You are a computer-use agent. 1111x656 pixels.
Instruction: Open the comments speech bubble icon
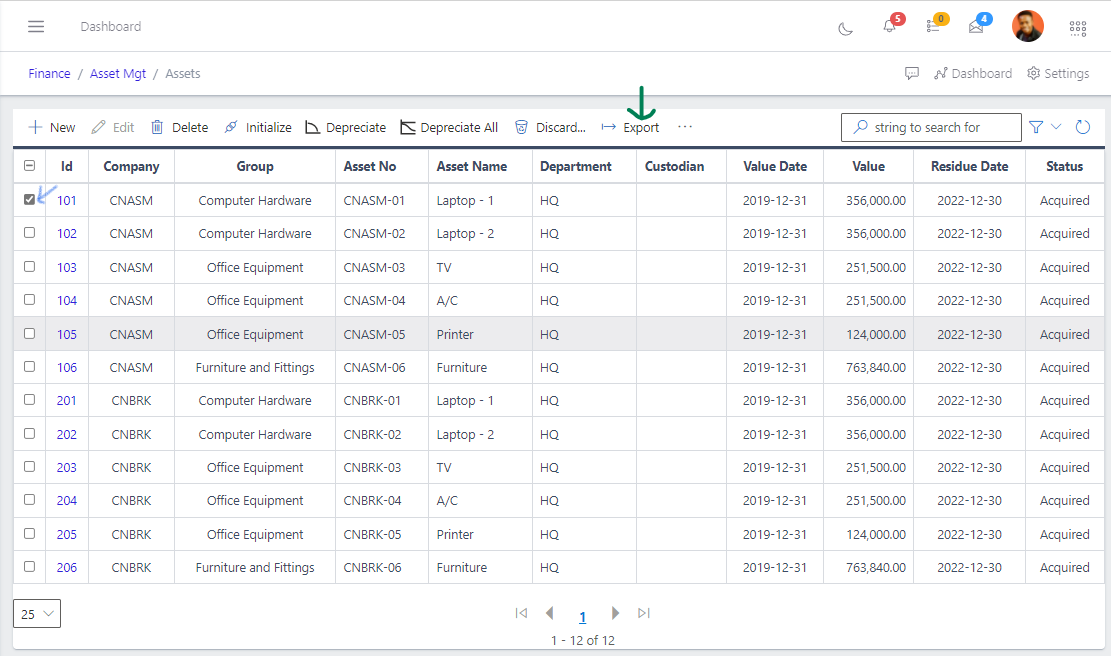click(x=912, y=73)
